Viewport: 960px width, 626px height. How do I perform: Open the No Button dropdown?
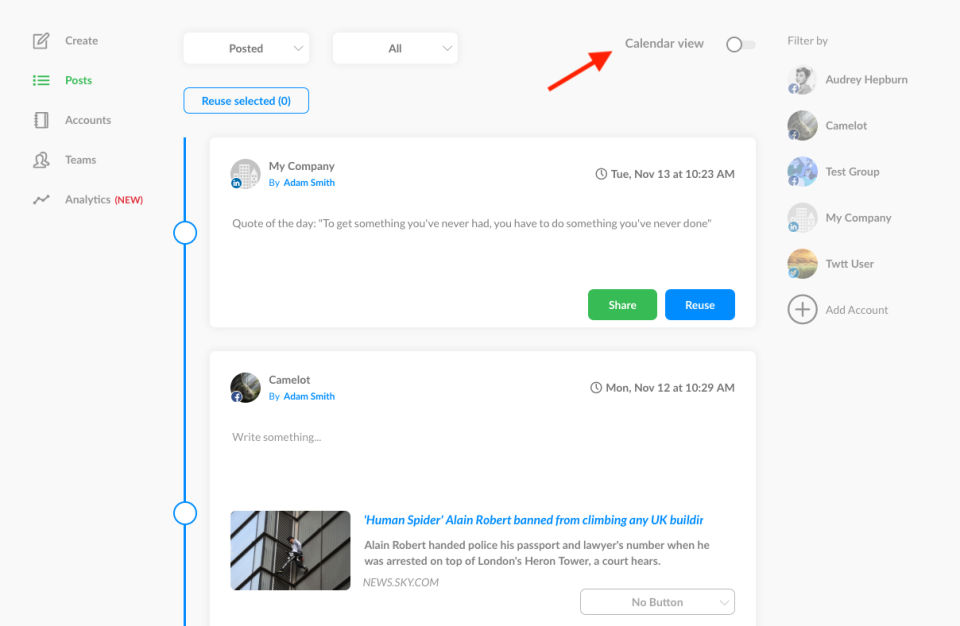(657, 602)
